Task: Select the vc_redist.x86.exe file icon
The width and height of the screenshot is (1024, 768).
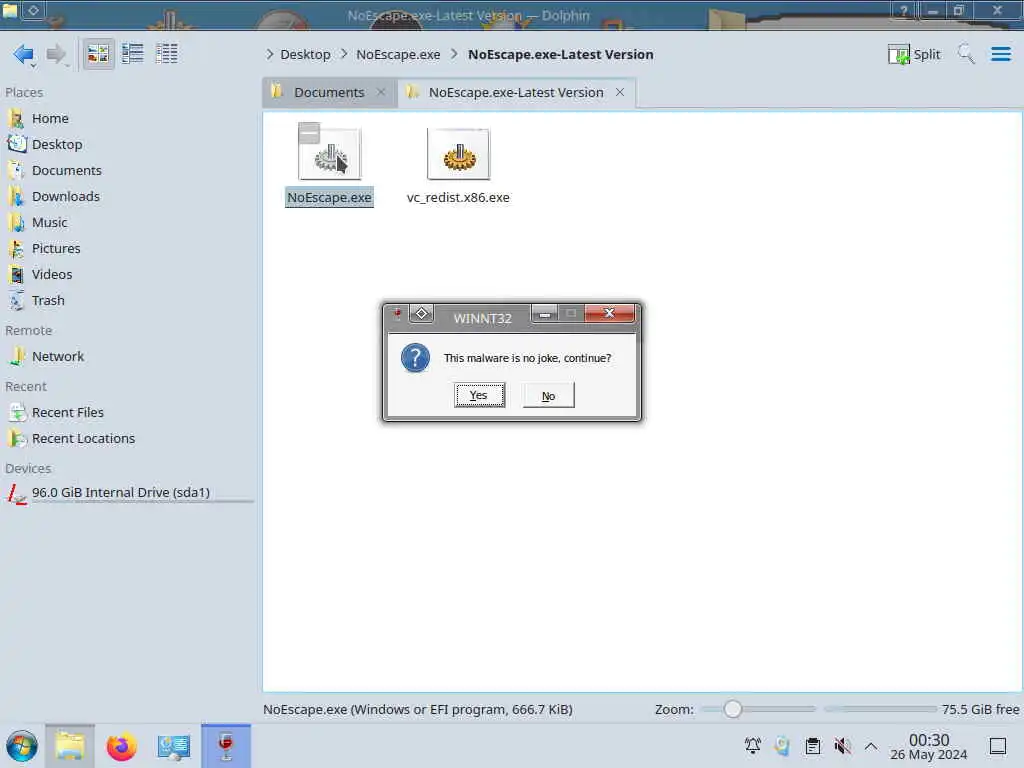Action: pyautogui.click(x=458, y=155)
